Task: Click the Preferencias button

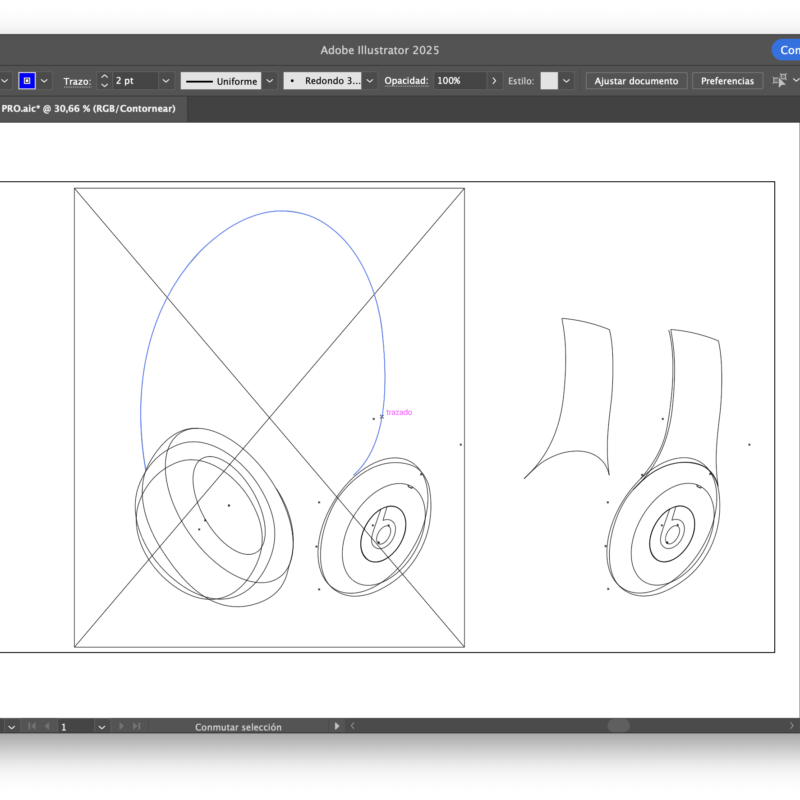Action: [x=727, y=81]
